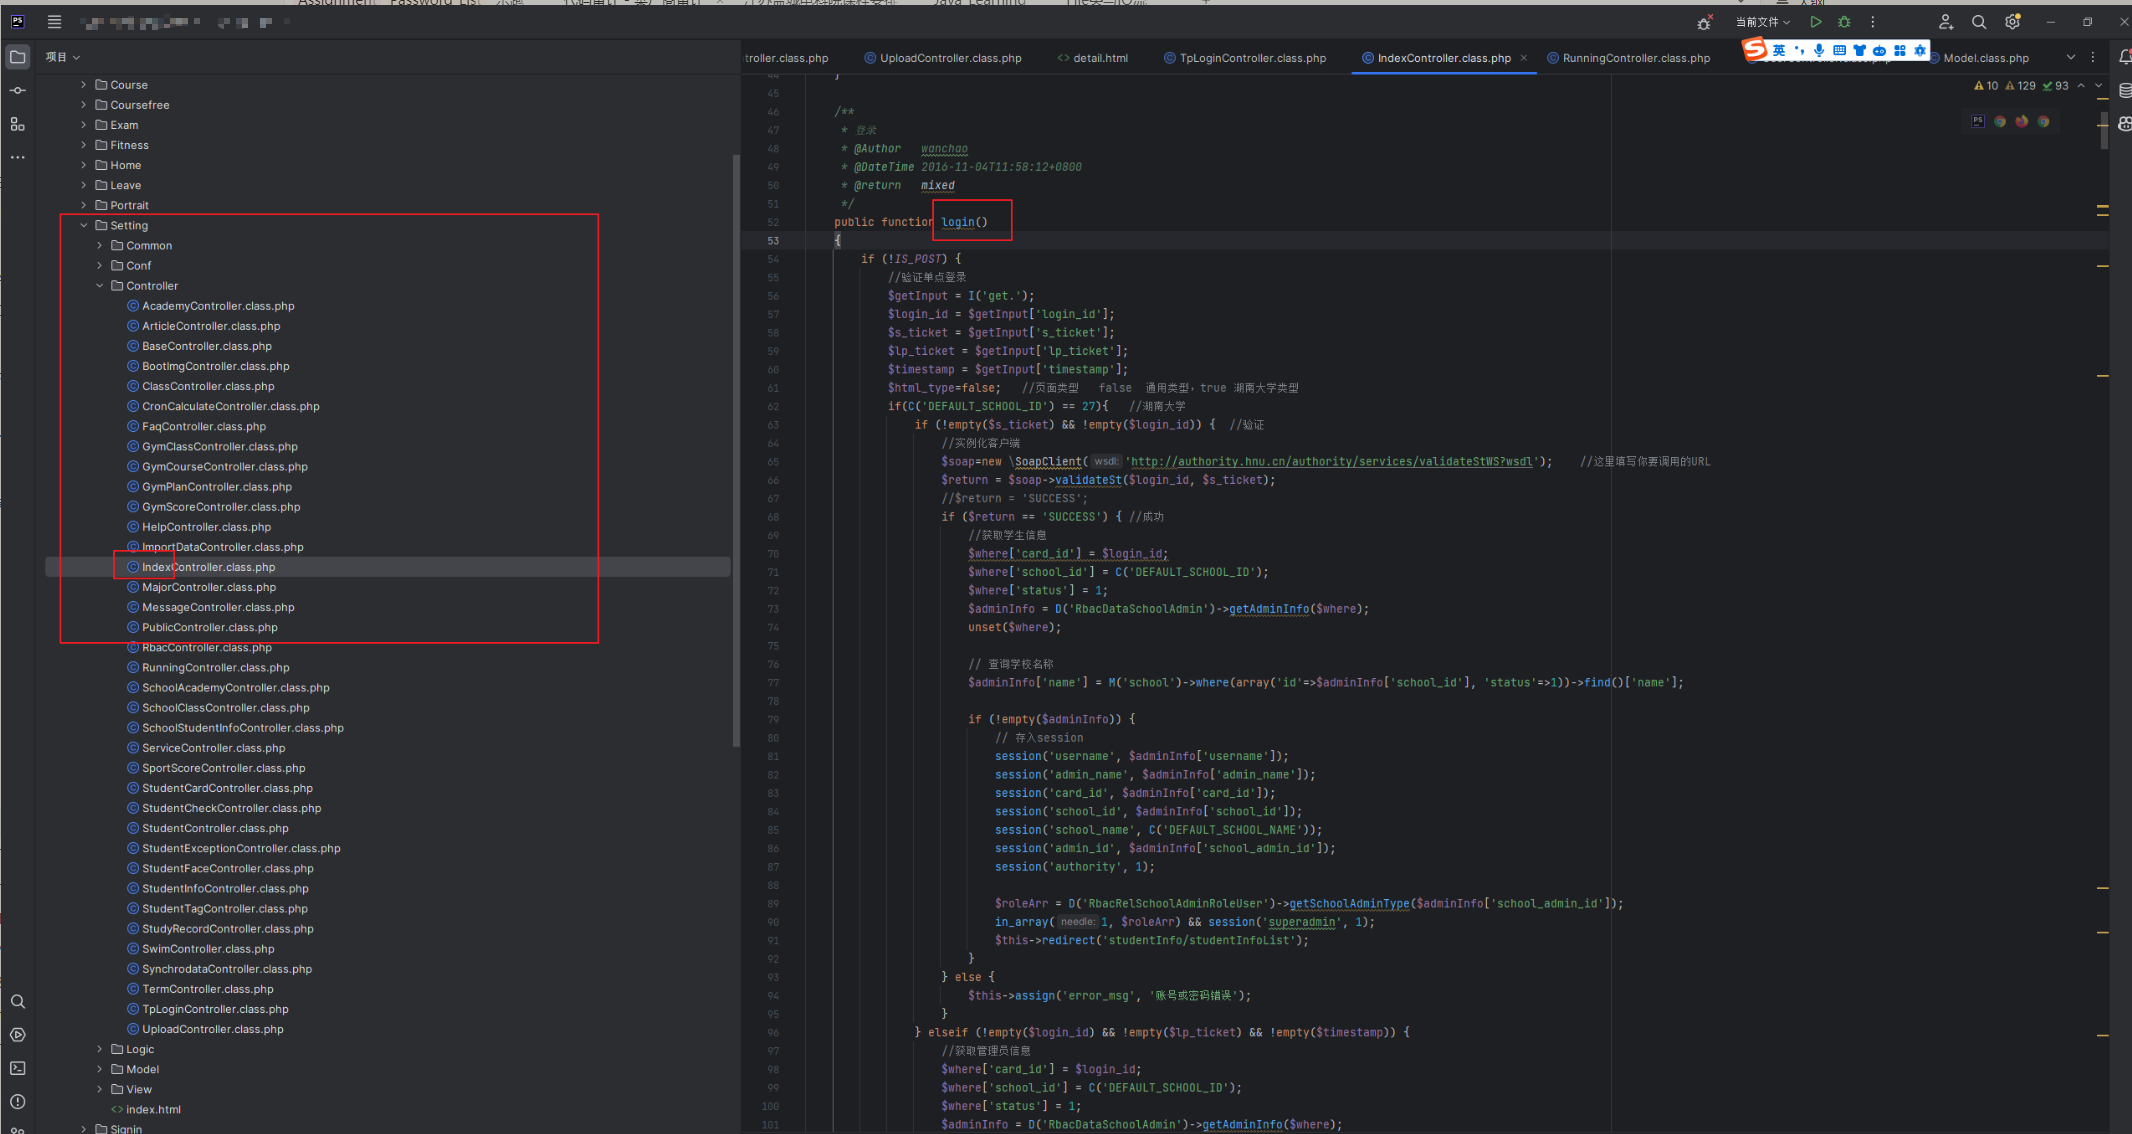Open Notifications bell icon
The image size is (2132, 1134).
(x=2125, y=57)
